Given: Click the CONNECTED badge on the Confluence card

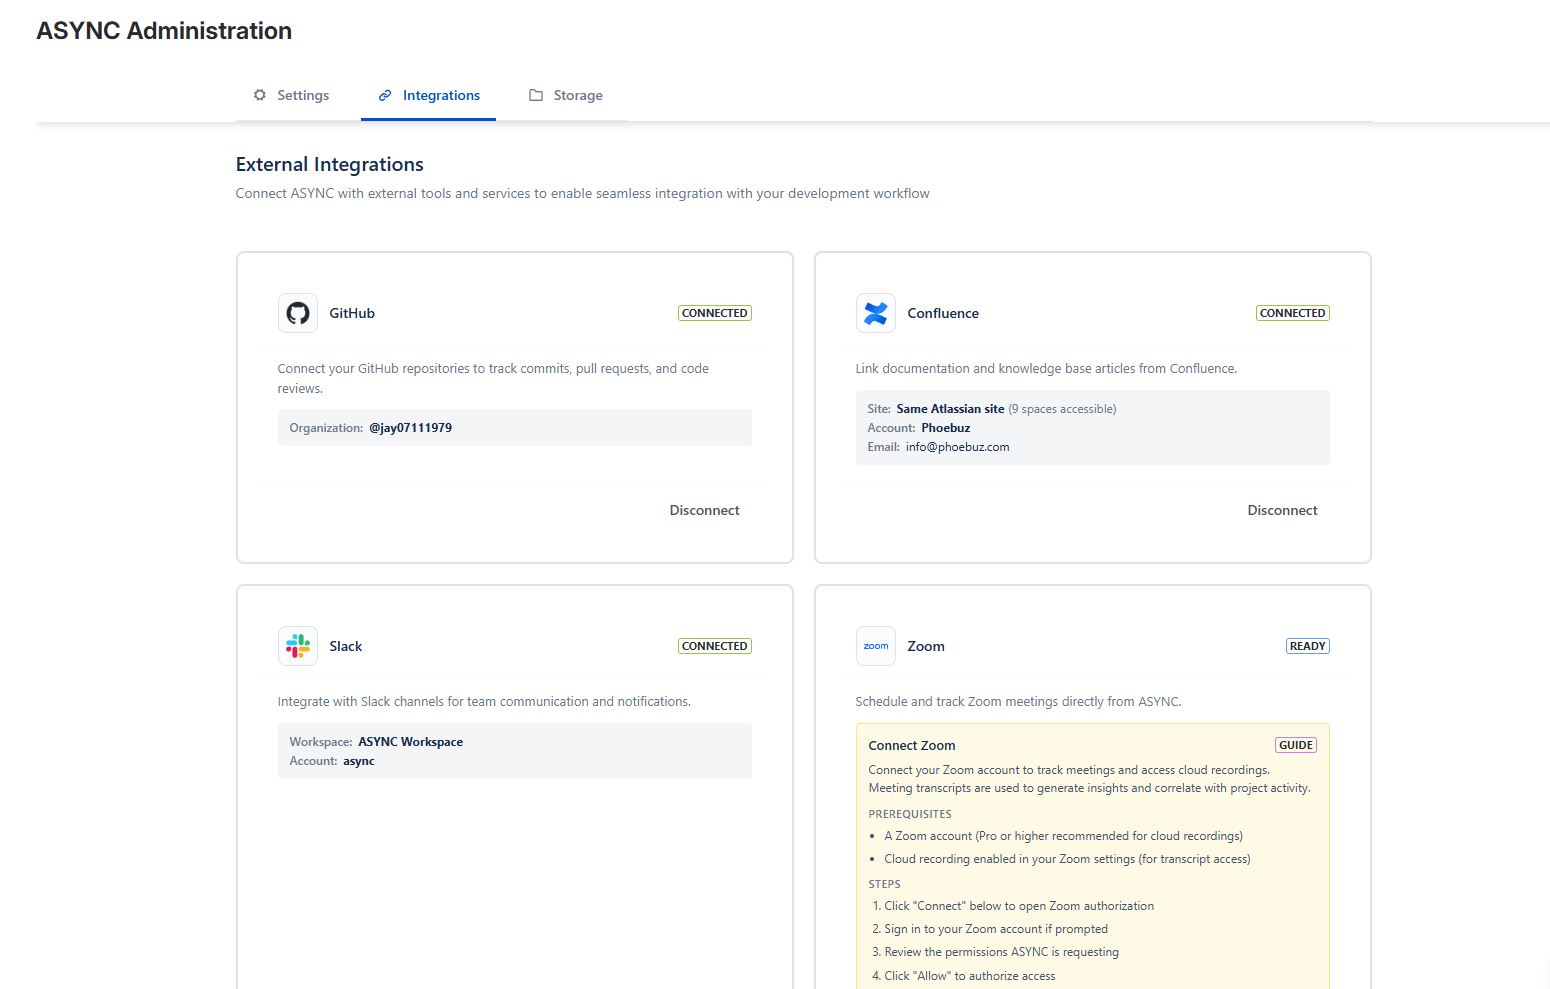Looking at the screenshot, I should pos(1292,312).
